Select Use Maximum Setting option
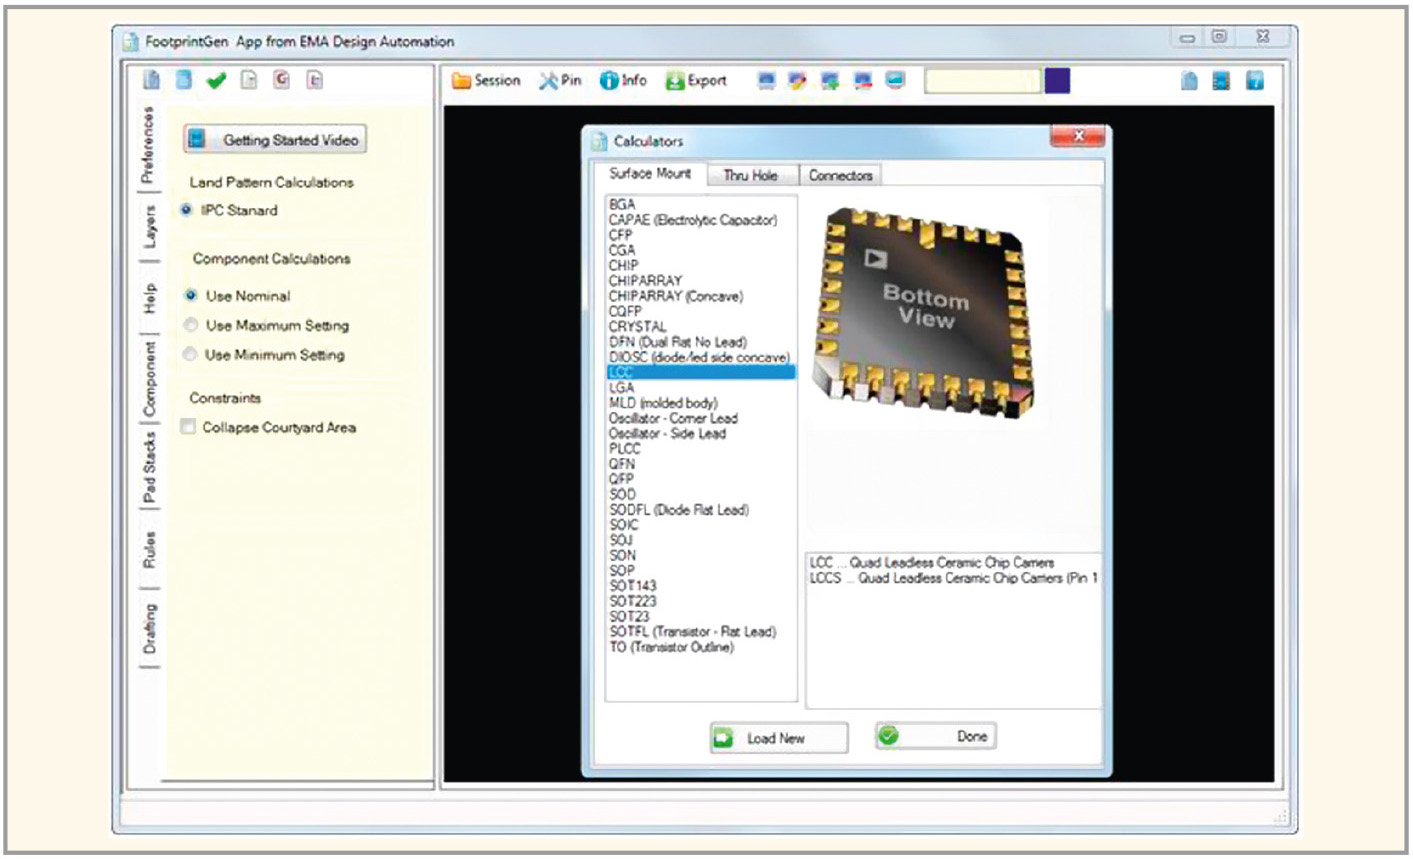1413x859 pixels. [x=191, y=325]
